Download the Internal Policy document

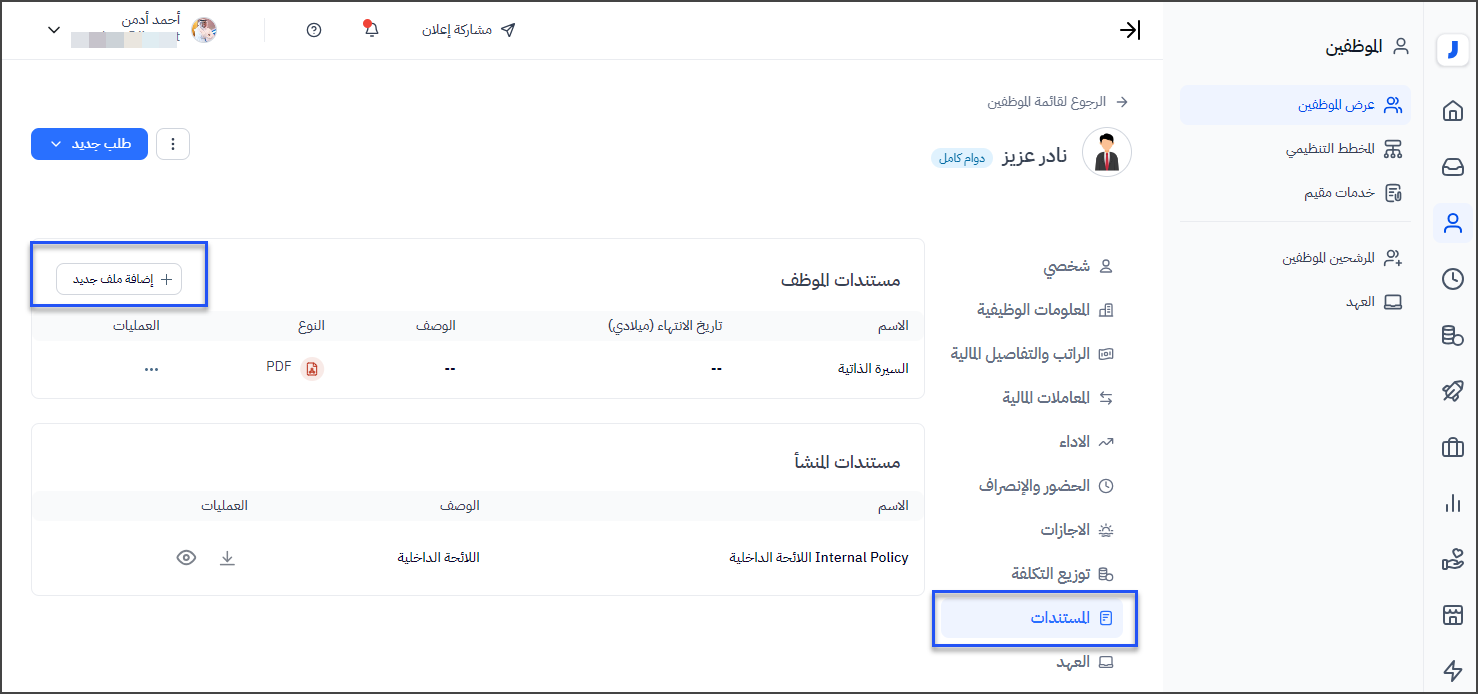tap(227, 558)
